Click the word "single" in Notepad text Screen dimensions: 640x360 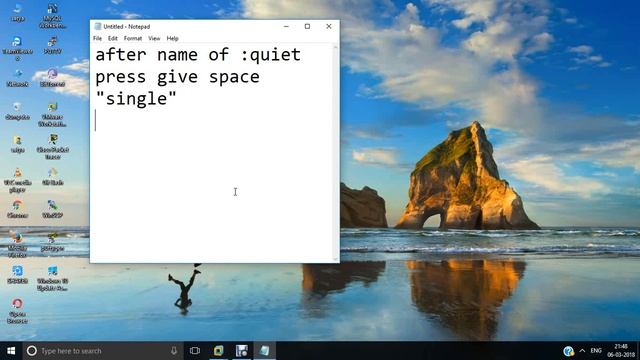(136, 98)
